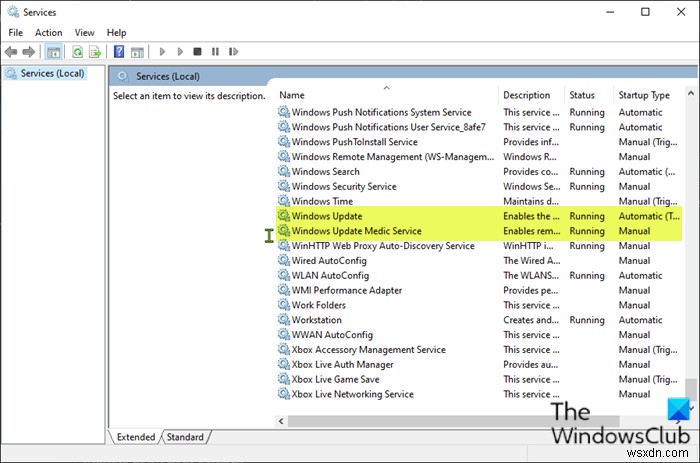Click gear icon of Wired AutoConfig row
700x463 pixels.
pyautogui.click(x=284, y=260)
